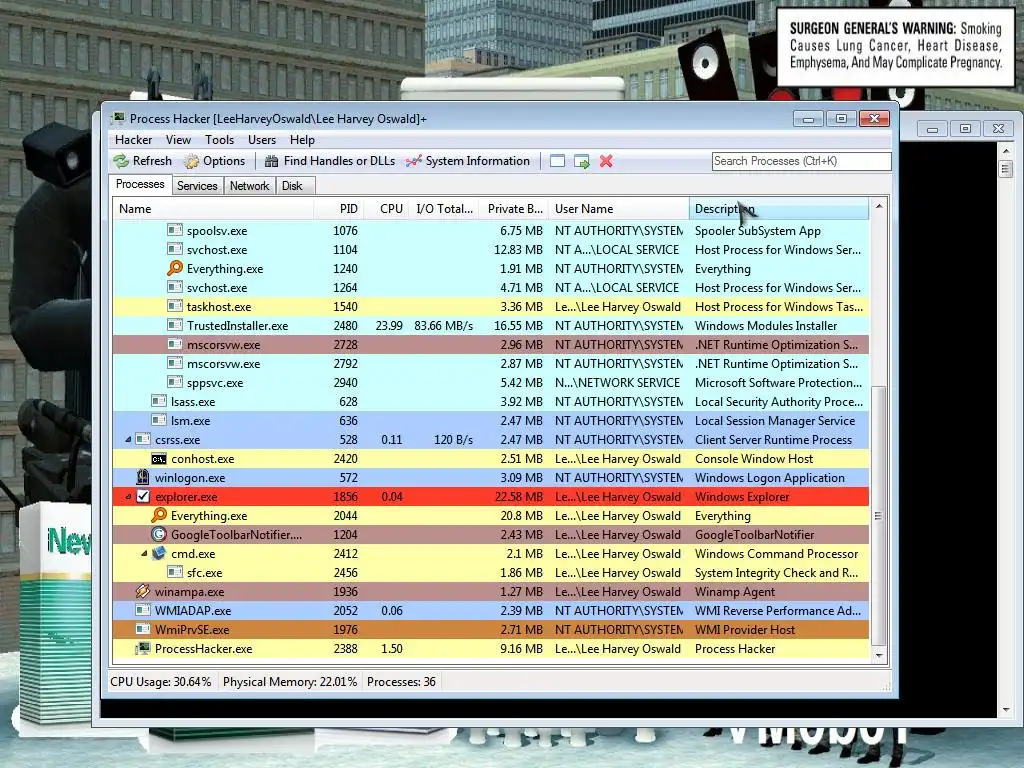The width and height of the screenshot is (1024, 768).
Task: Open Options via the gear icon
Action: click(x=191, y=161)
